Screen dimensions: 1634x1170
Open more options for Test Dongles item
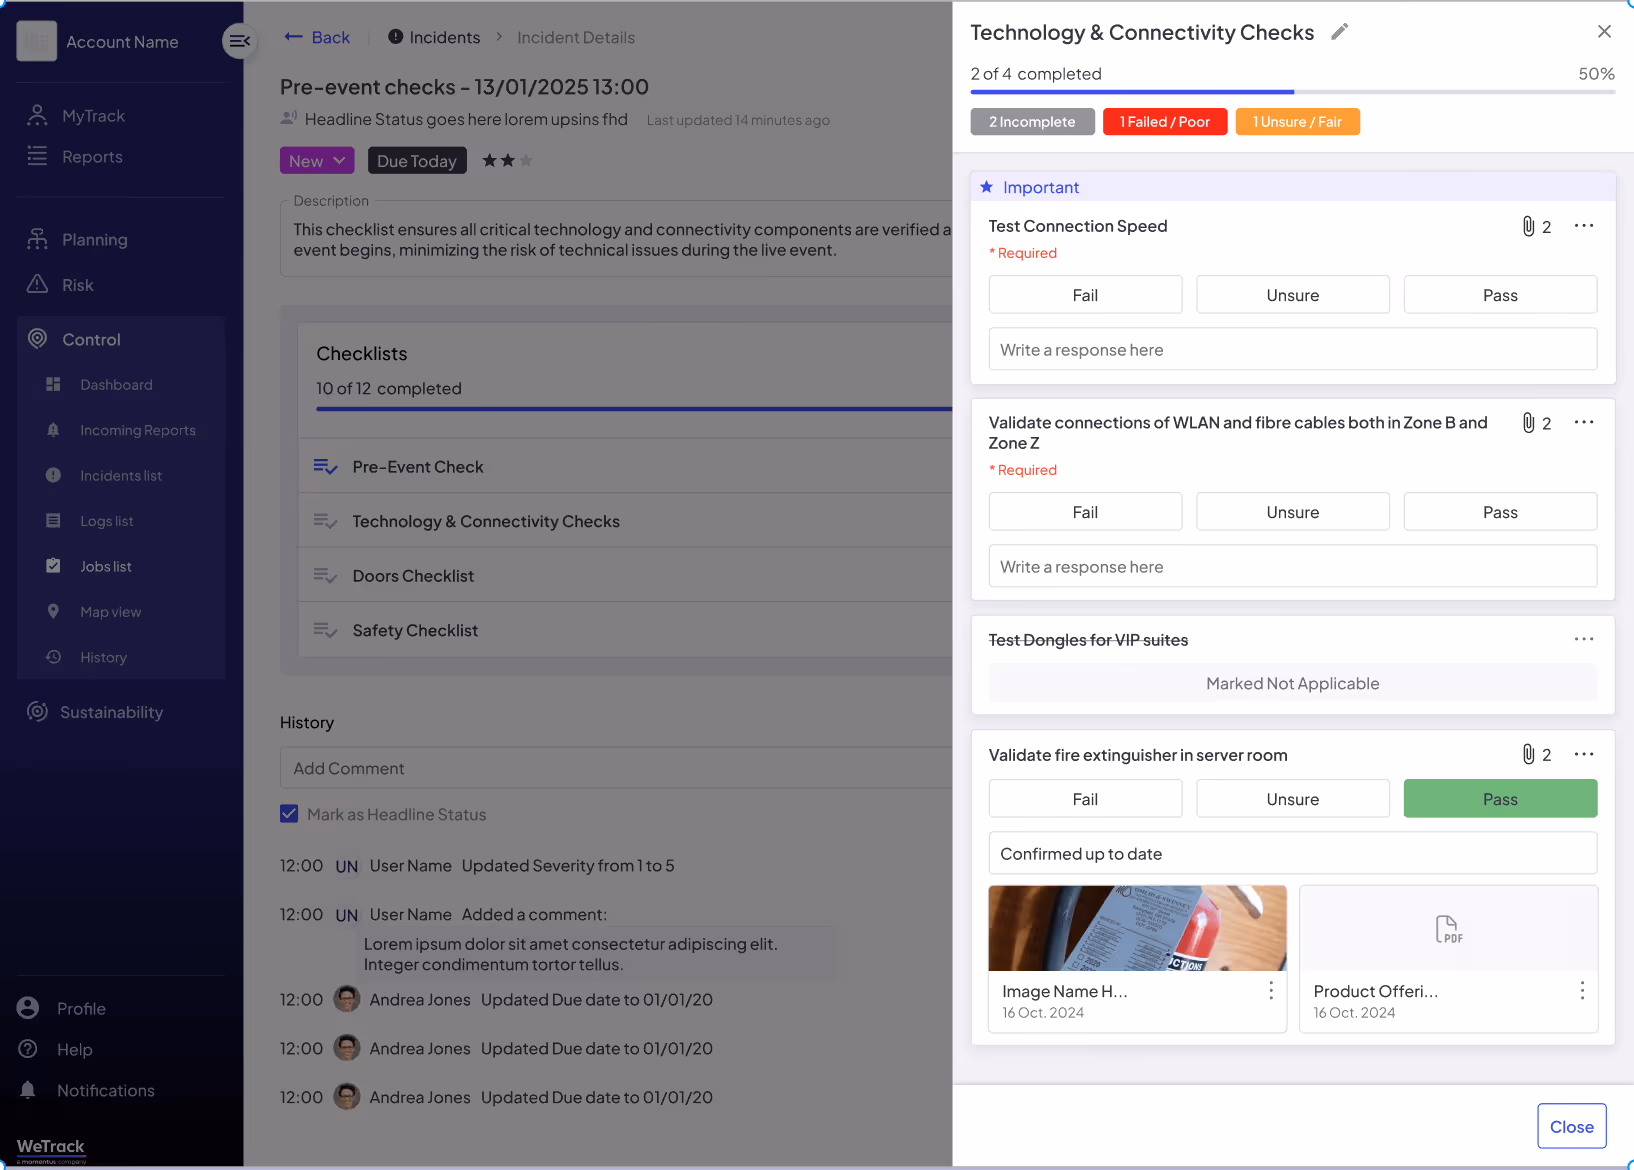pos(1584,639)
